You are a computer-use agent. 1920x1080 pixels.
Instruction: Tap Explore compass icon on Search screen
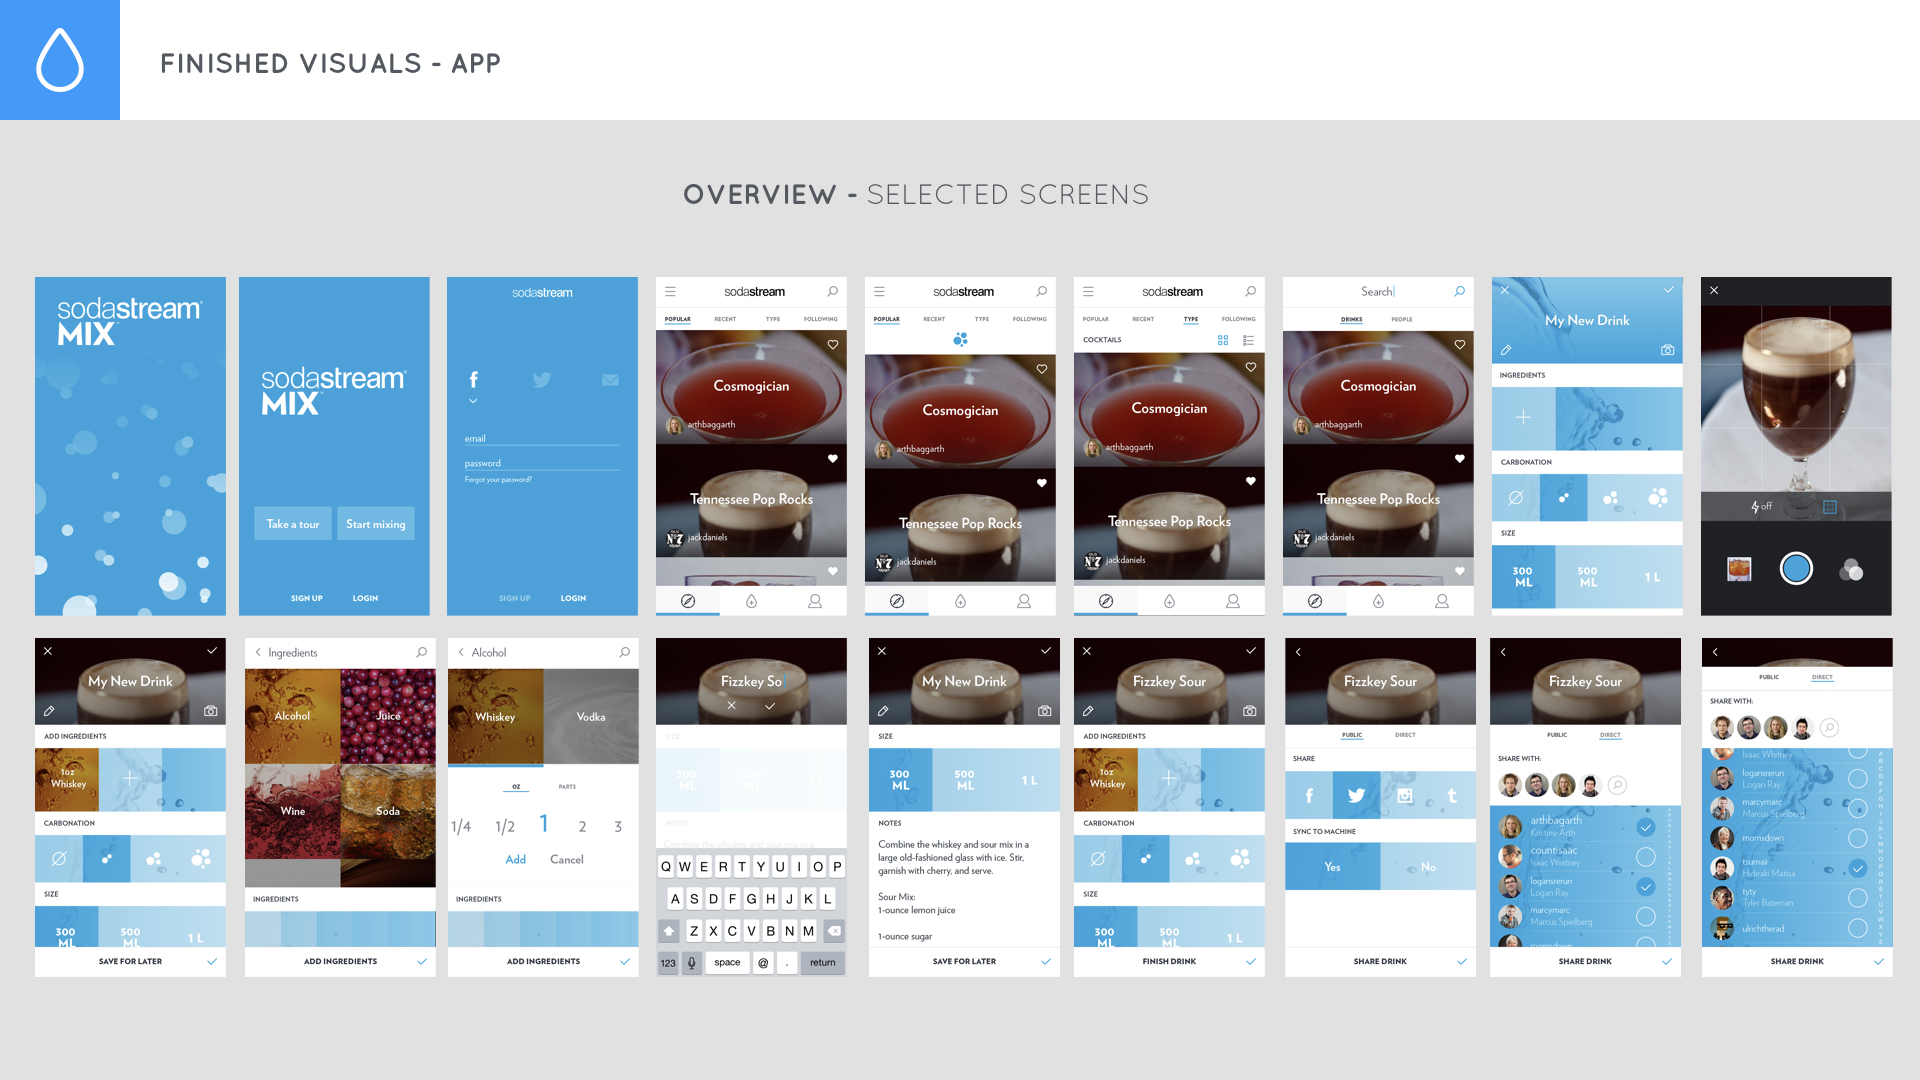(1315, 601)
